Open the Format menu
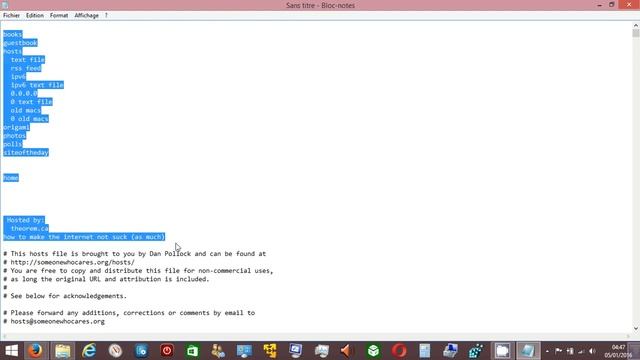 (59, 16)
